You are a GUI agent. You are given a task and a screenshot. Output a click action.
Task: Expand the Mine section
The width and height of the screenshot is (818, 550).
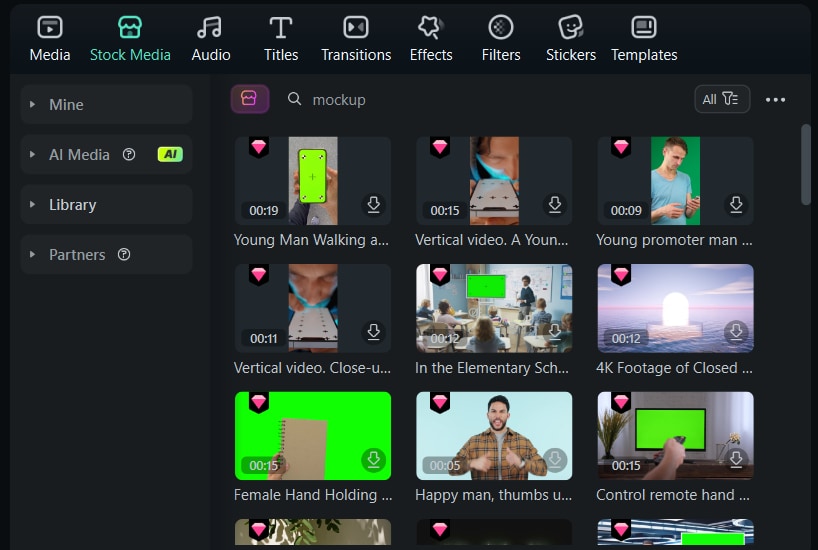[106, 104]
